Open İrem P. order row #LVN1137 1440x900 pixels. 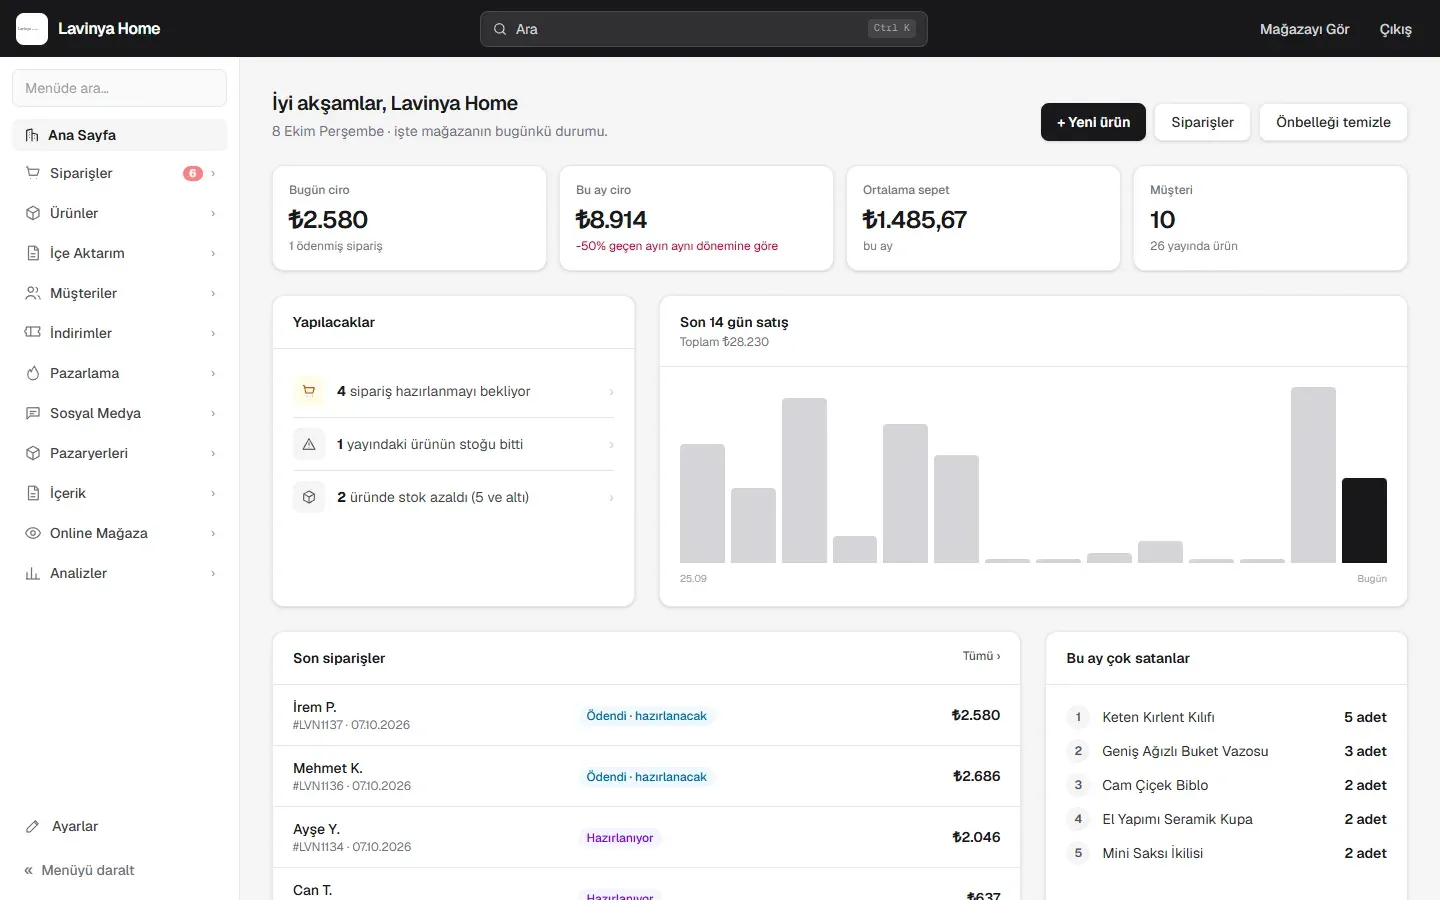pyautogui.click(x=646, y=715)
